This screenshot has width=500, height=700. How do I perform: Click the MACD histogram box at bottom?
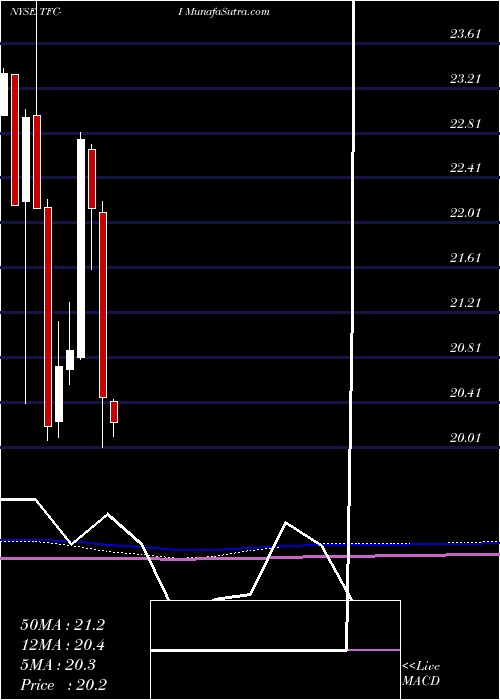point(275,650)
